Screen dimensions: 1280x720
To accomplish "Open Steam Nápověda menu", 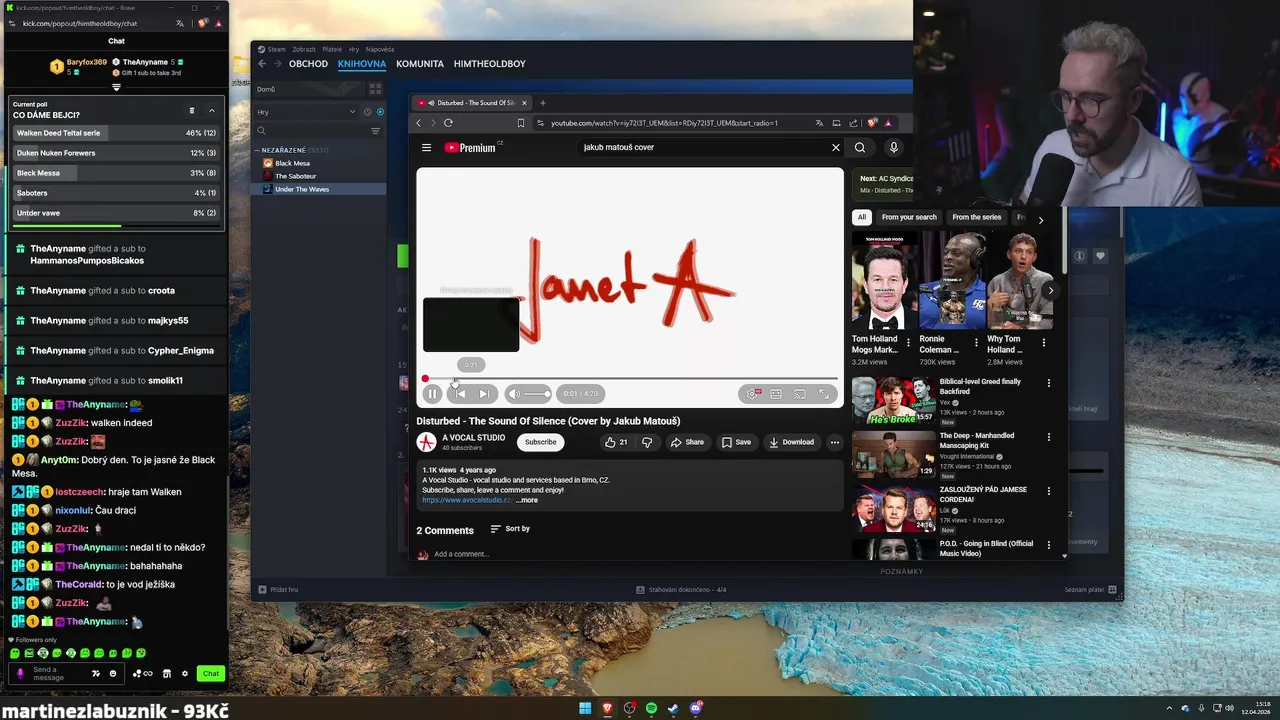I will (x=380, y=49).
